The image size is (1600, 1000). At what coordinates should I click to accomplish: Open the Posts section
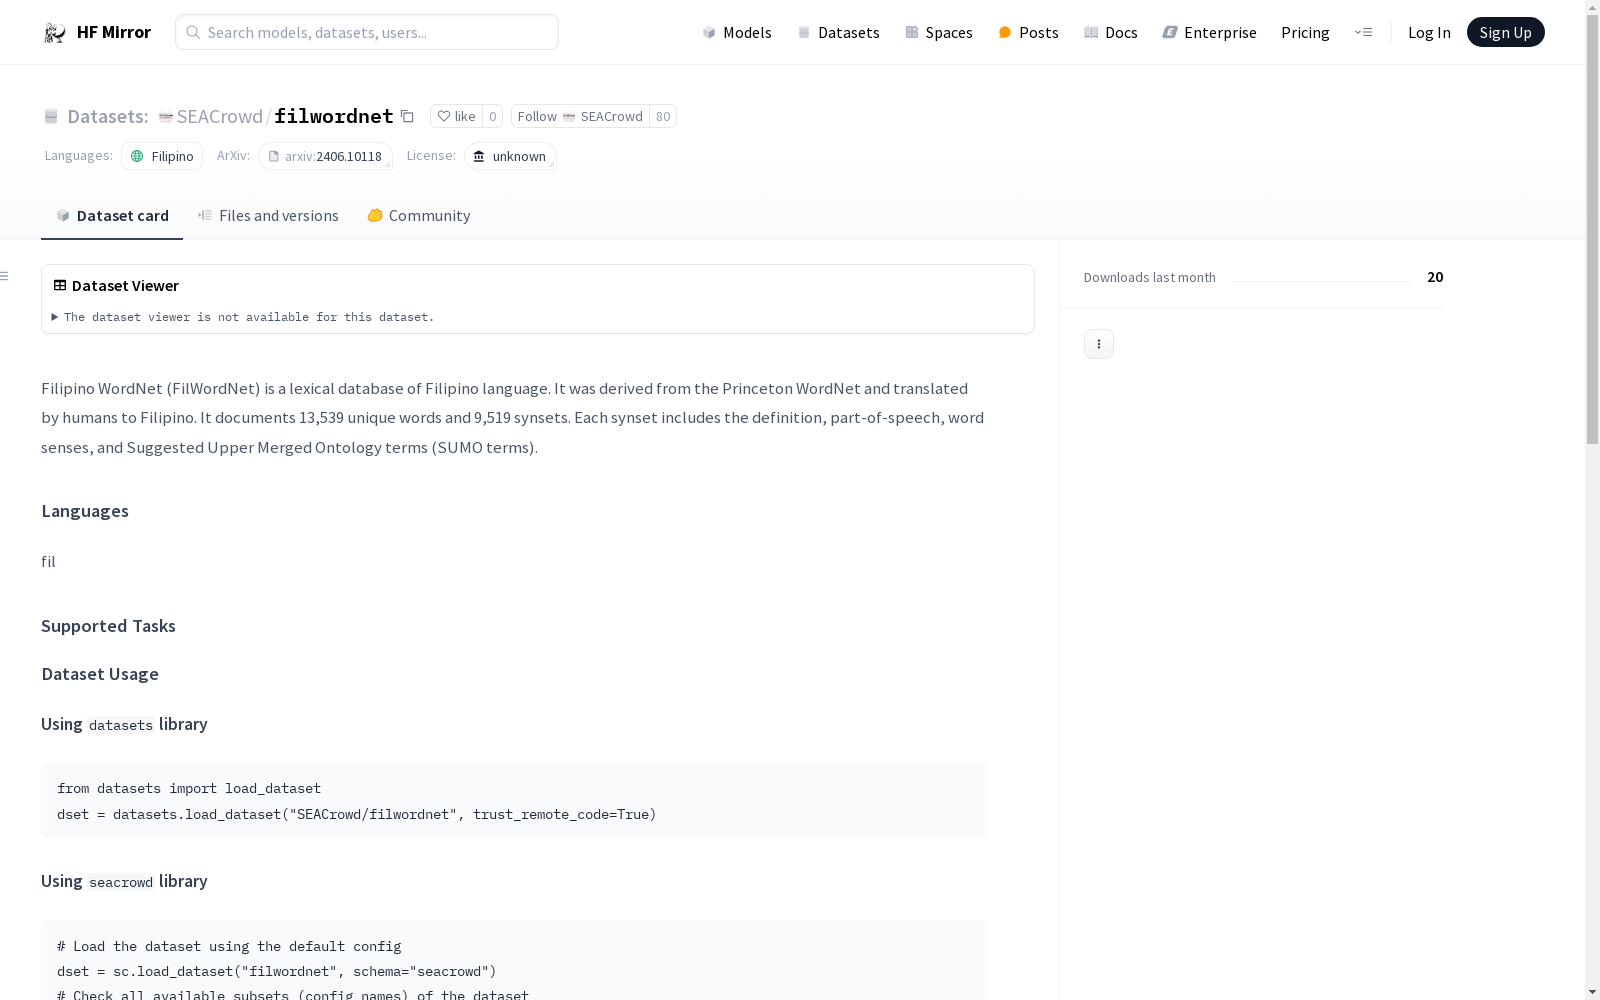pos(1028,32)
